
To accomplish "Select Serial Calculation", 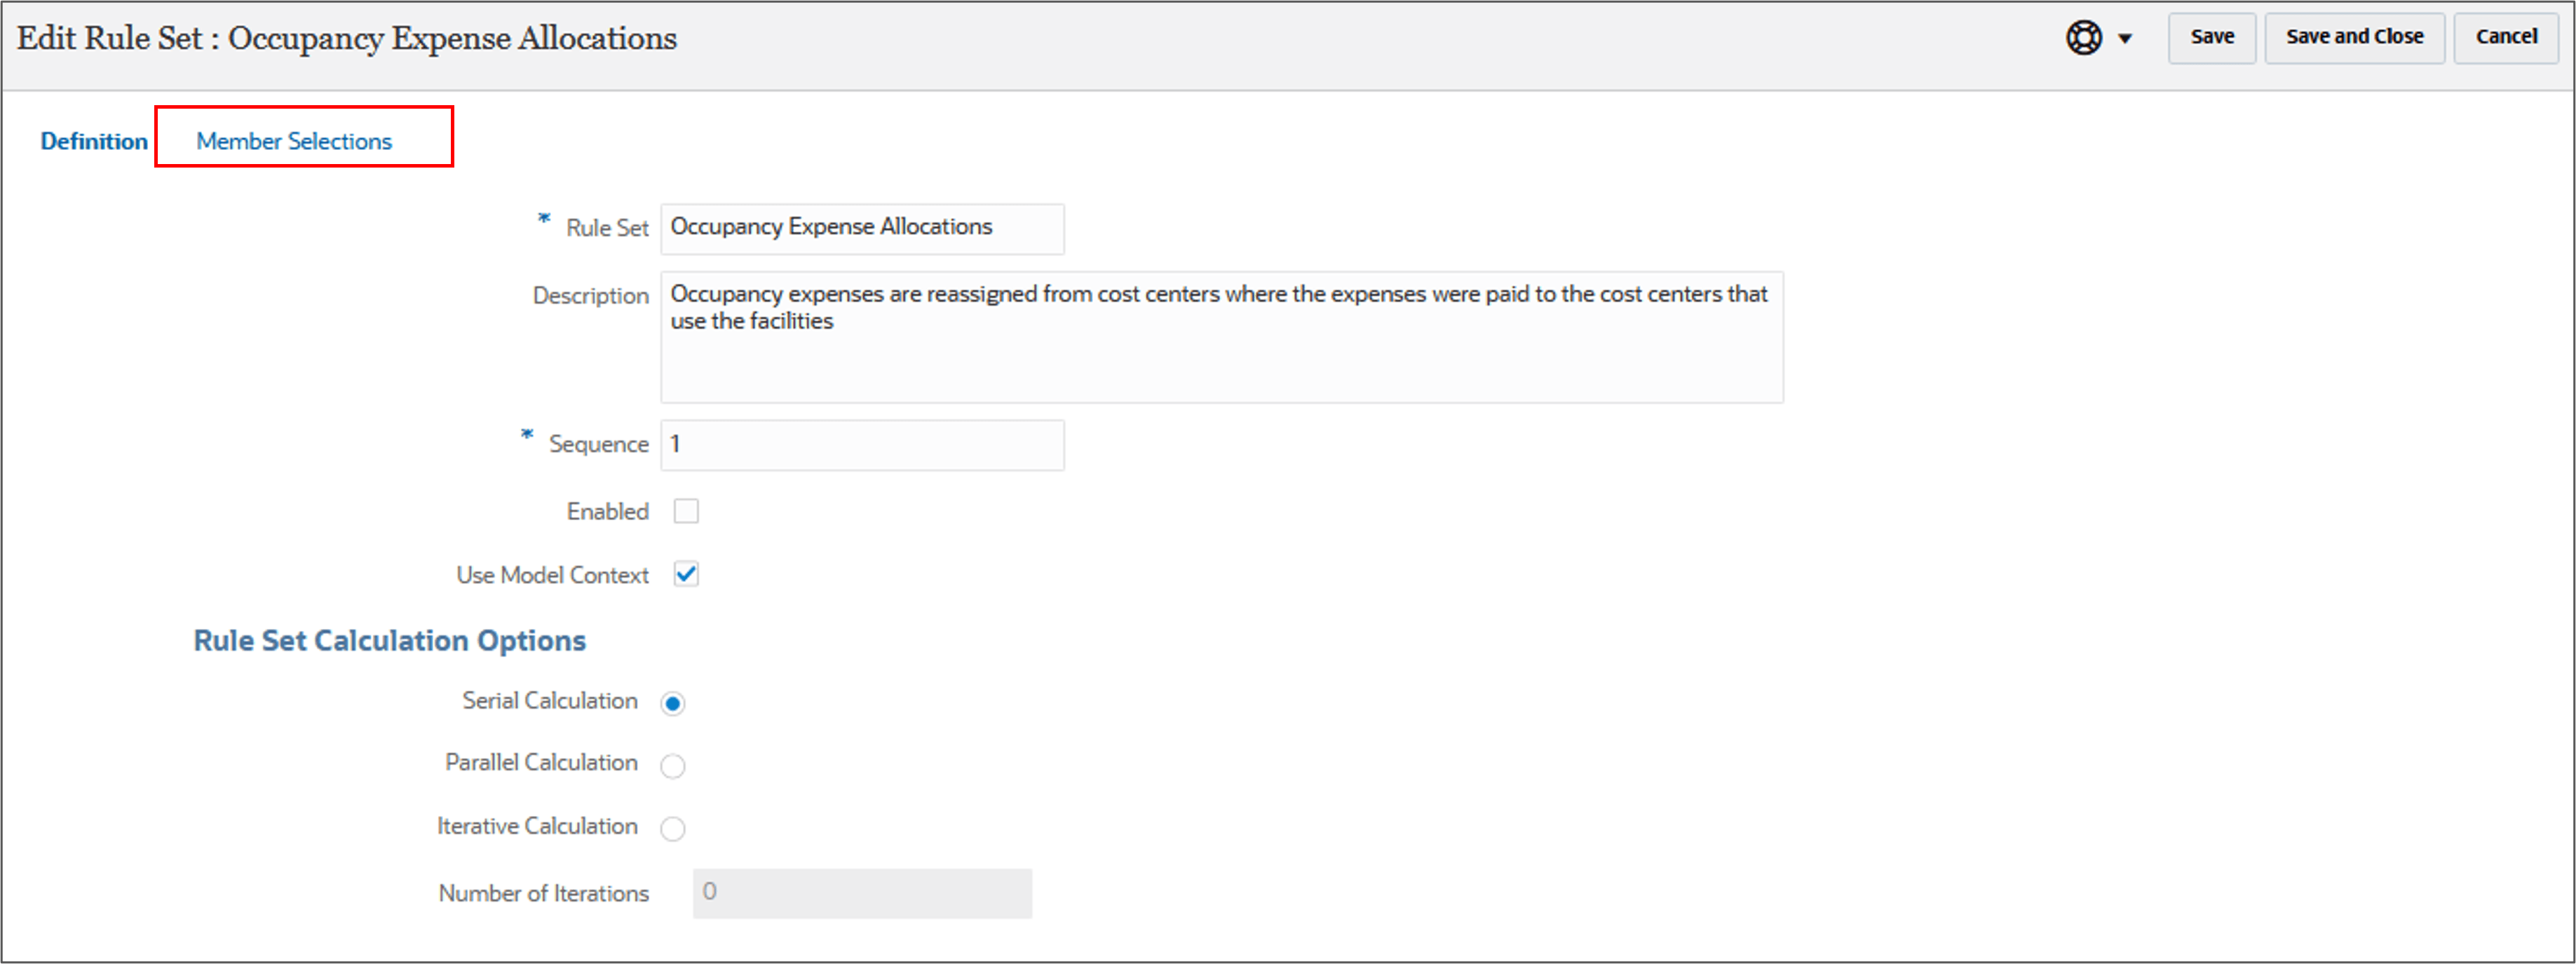I will tap(674, 703).
